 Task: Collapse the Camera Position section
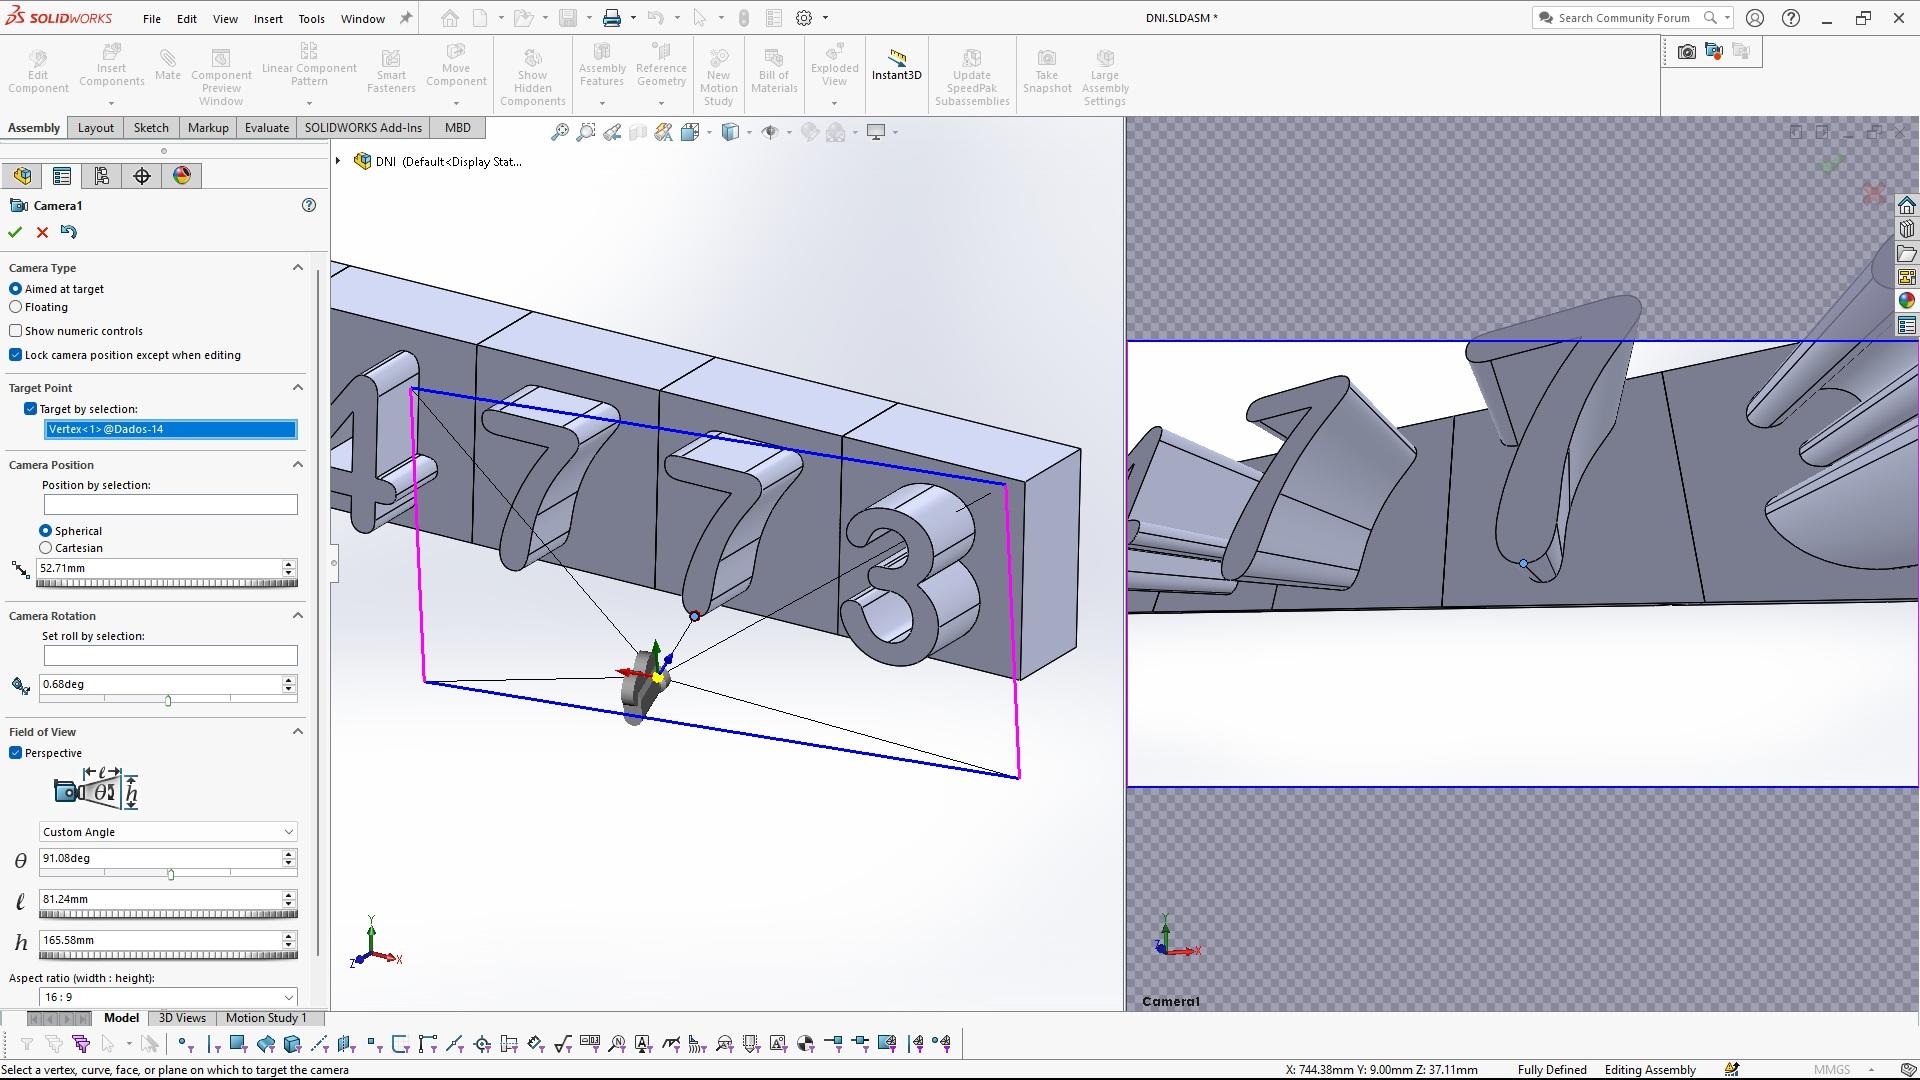(297, 465)
